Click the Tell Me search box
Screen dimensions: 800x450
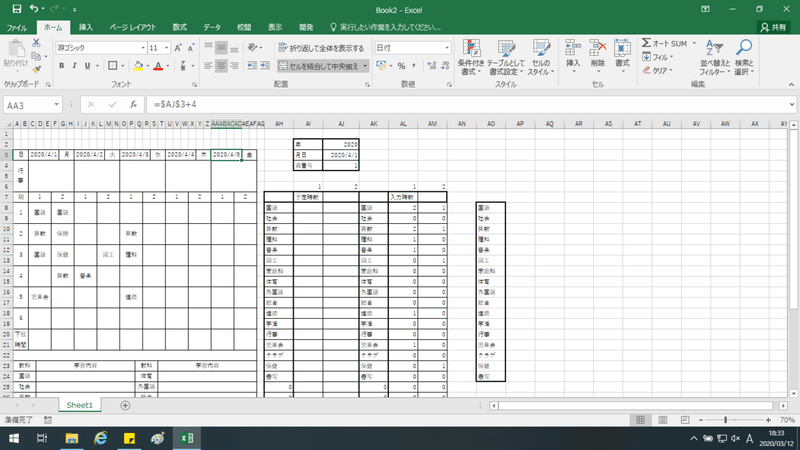coord(386,28)
